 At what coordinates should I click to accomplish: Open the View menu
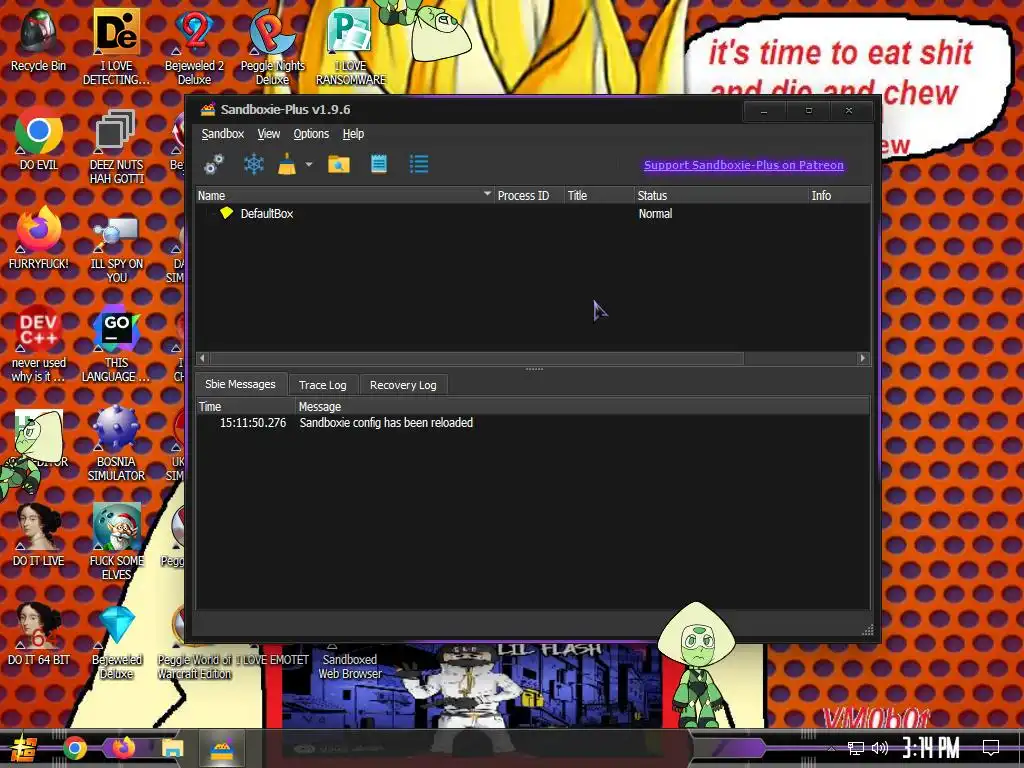(268, 134)
